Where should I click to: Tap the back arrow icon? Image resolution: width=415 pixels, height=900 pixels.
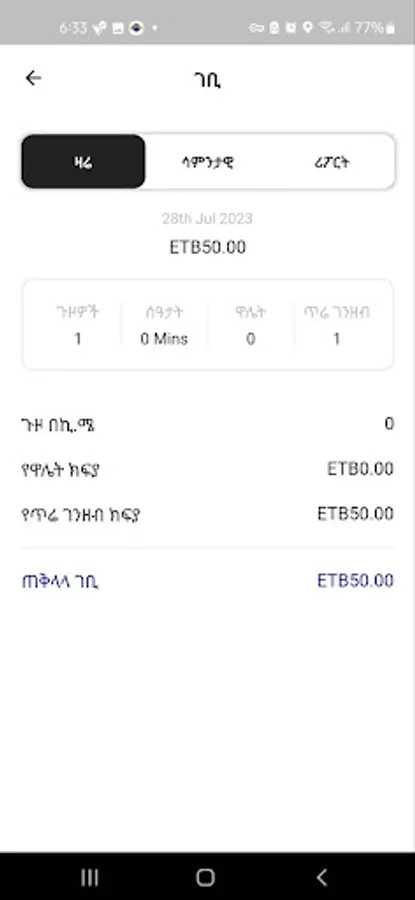pos(33,77)
